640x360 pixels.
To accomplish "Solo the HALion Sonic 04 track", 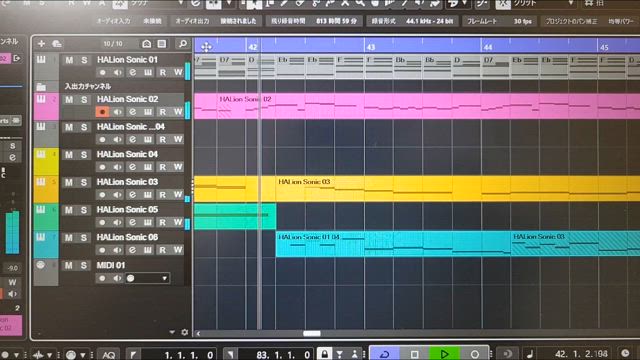I will (84, 155).
